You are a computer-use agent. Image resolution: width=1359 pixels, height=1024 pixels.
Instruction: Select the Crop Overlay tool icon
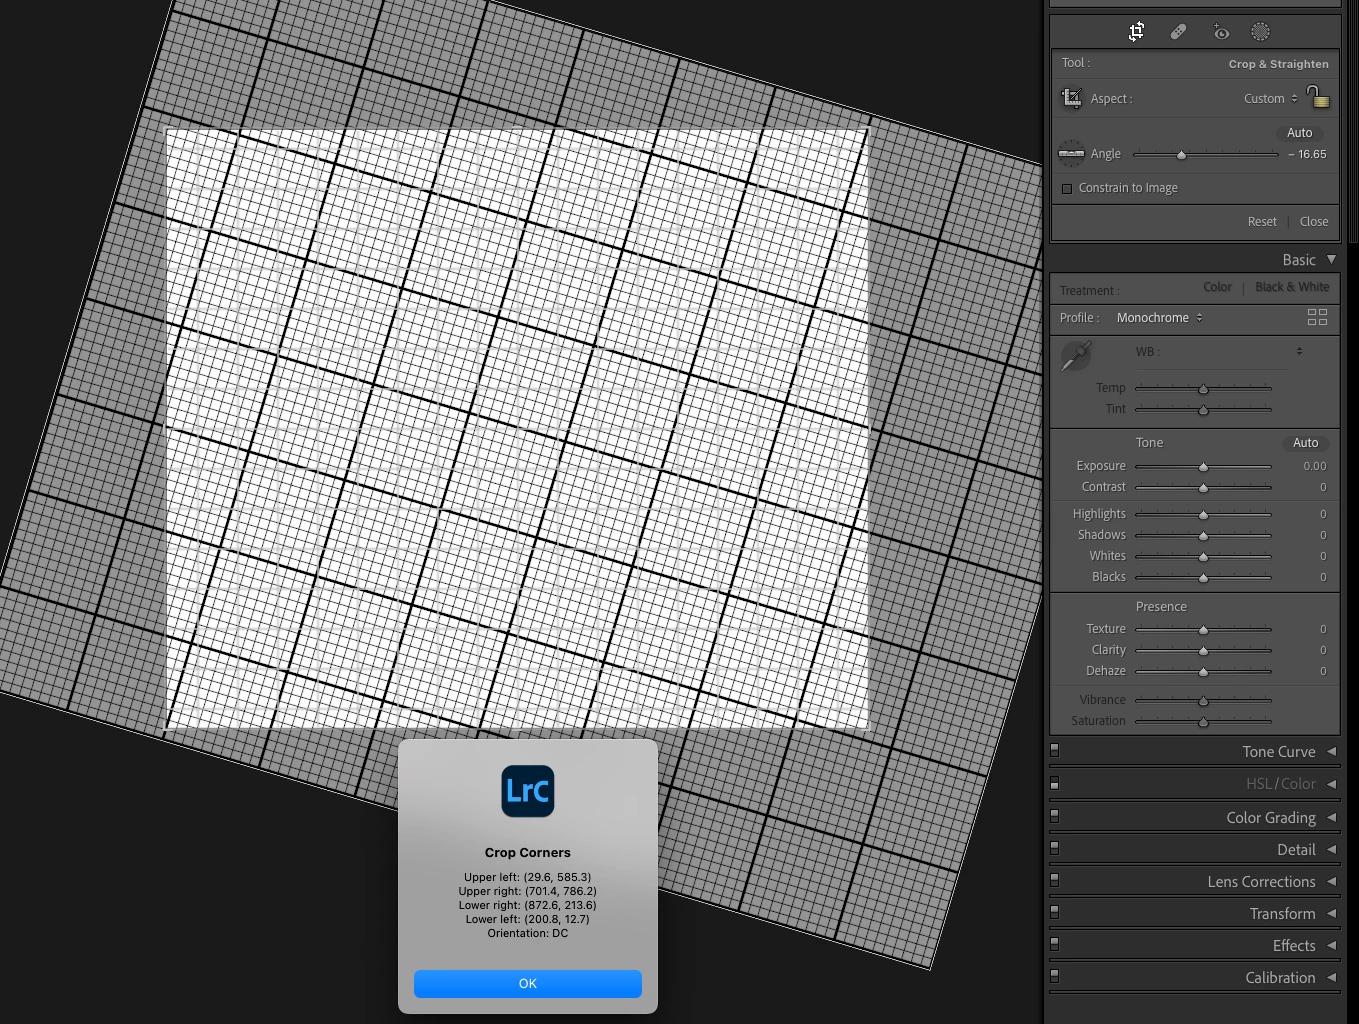point(1136,32)
